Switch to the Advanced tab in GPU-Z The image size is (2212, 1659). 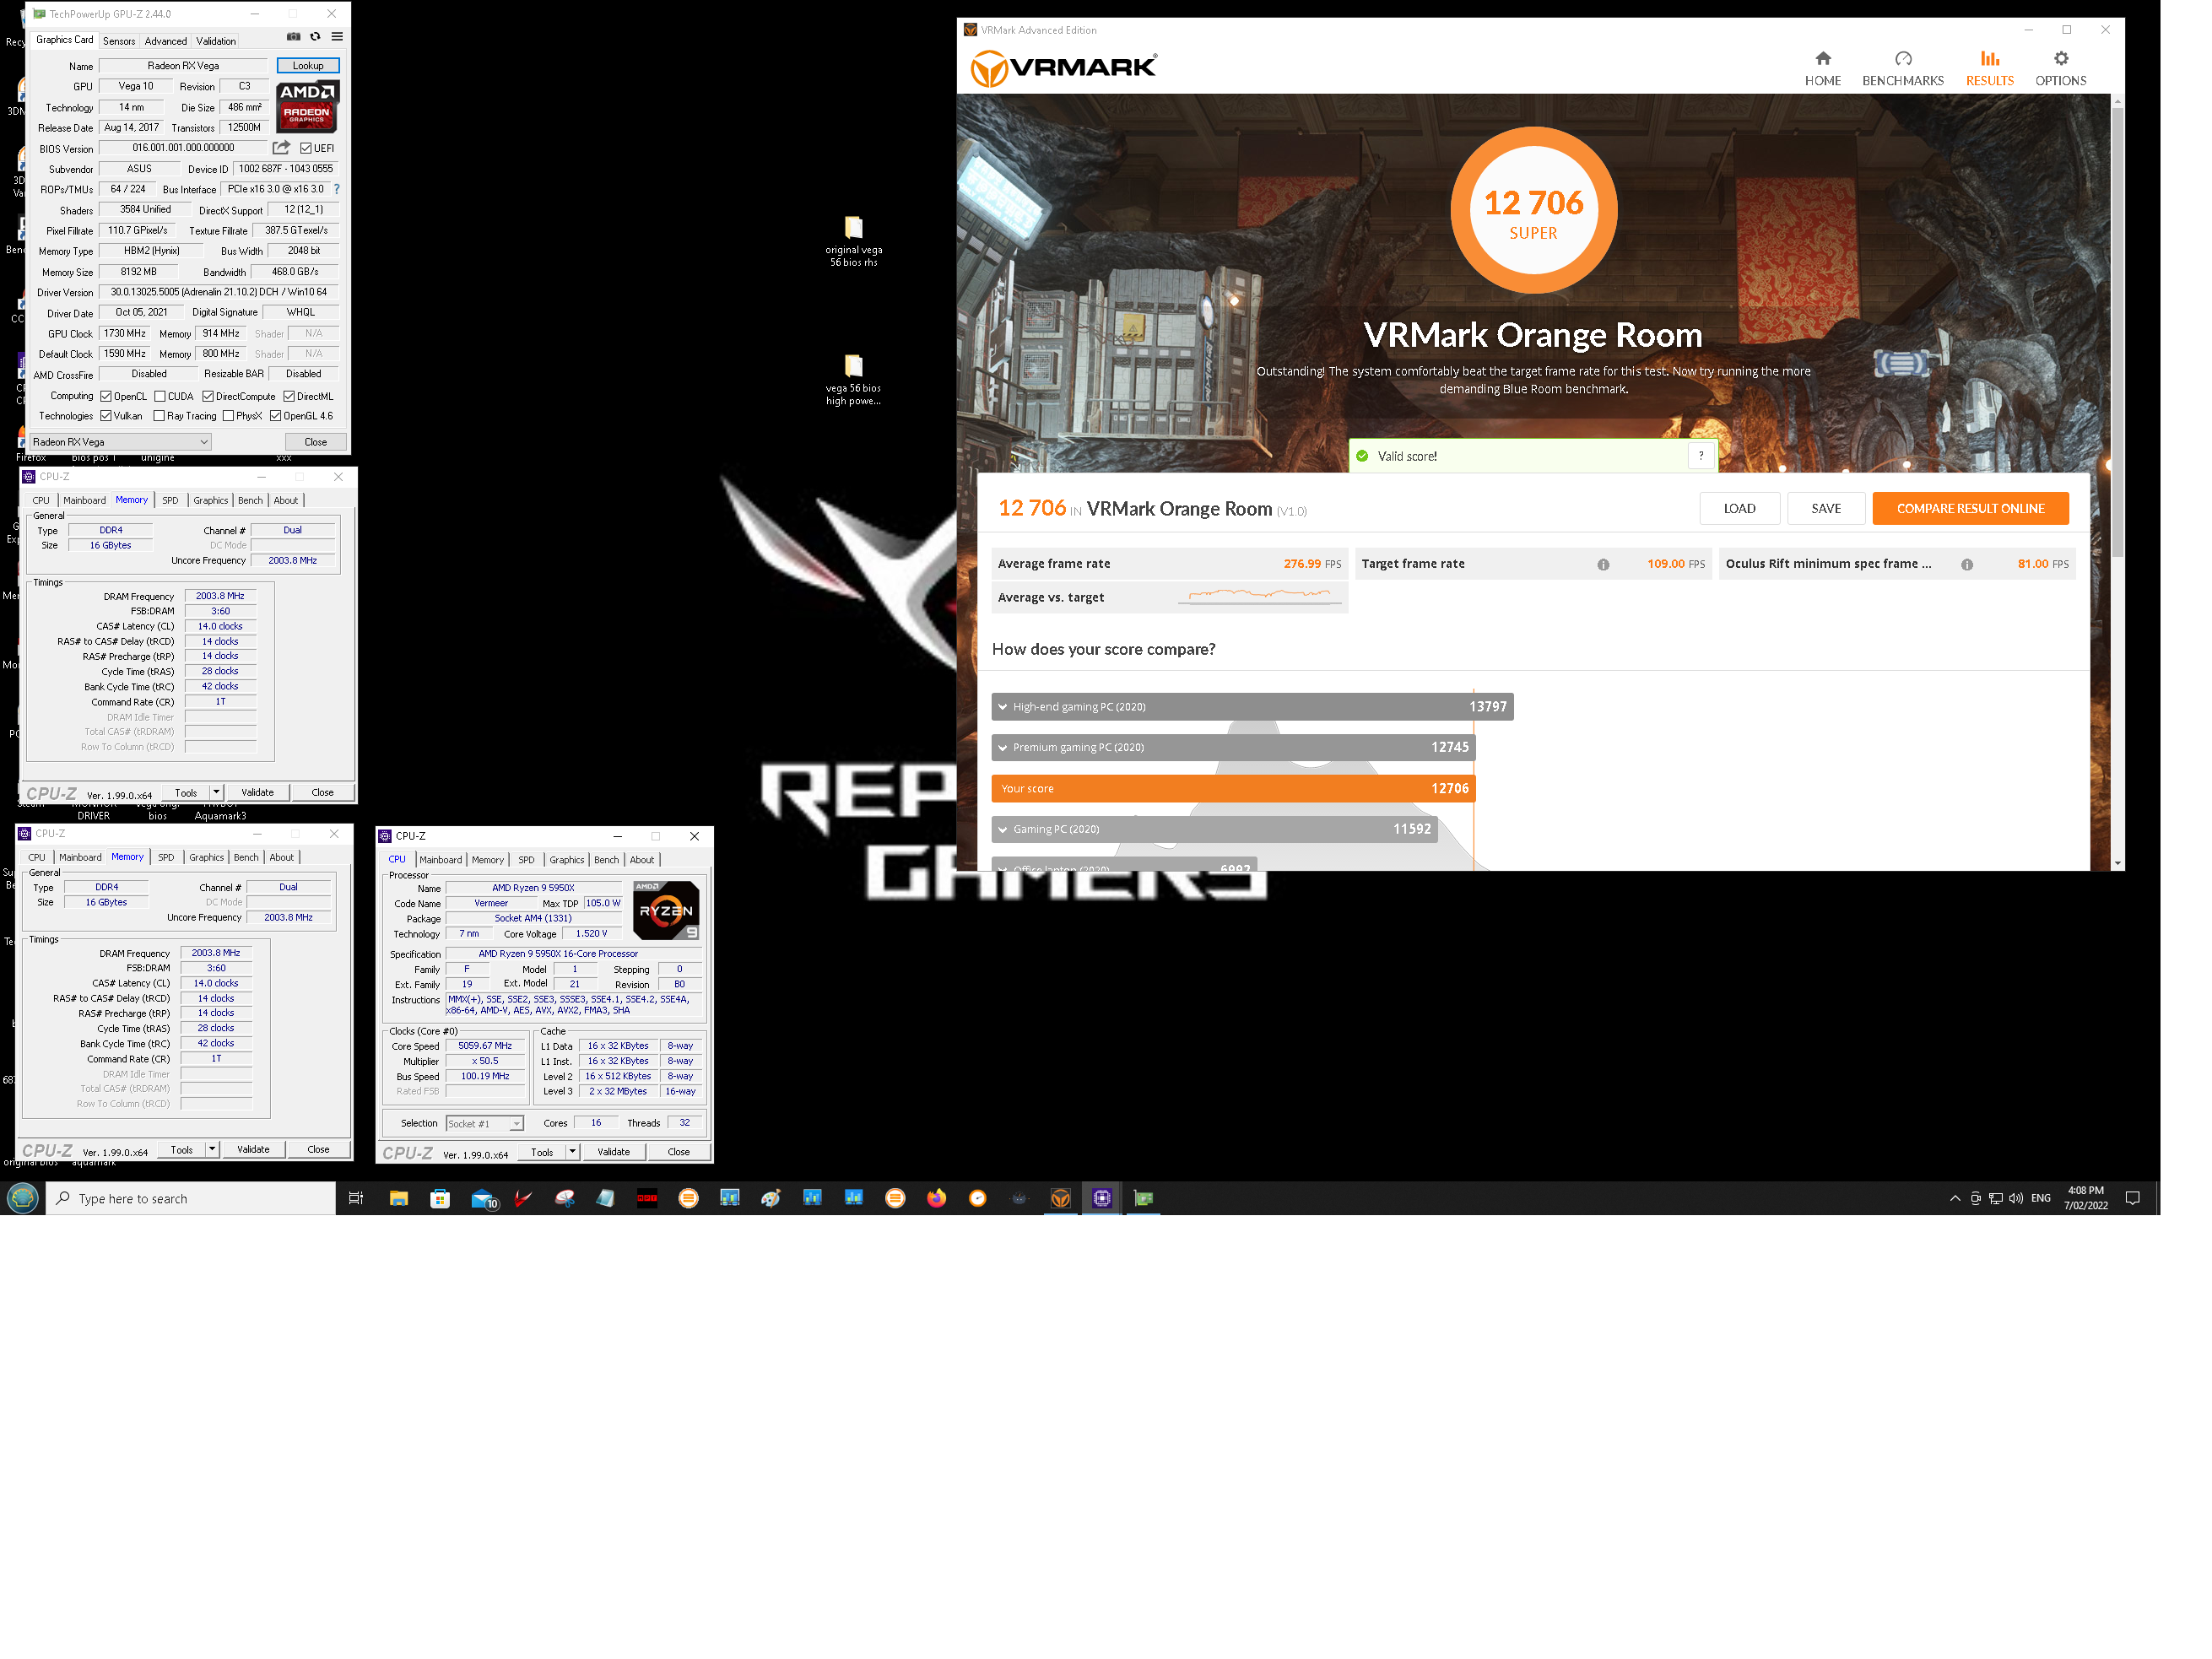pyautogui.click(x=166, y=41)
